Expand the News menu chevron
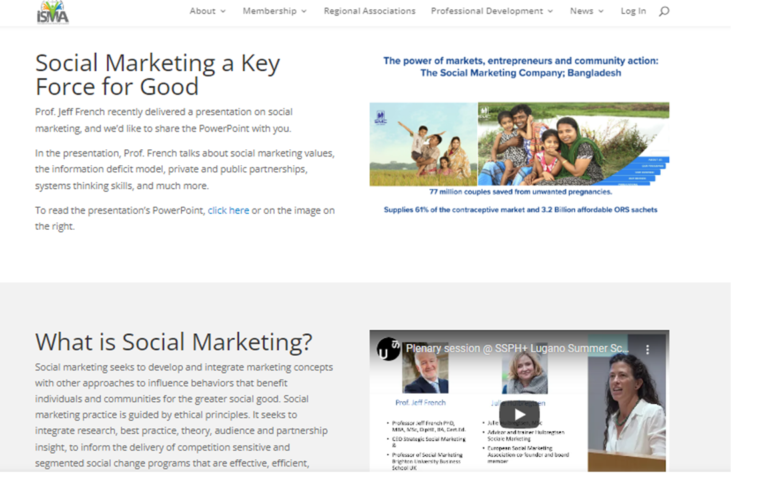768x483 pixels. pyautogui.click(x=601, y=11)
